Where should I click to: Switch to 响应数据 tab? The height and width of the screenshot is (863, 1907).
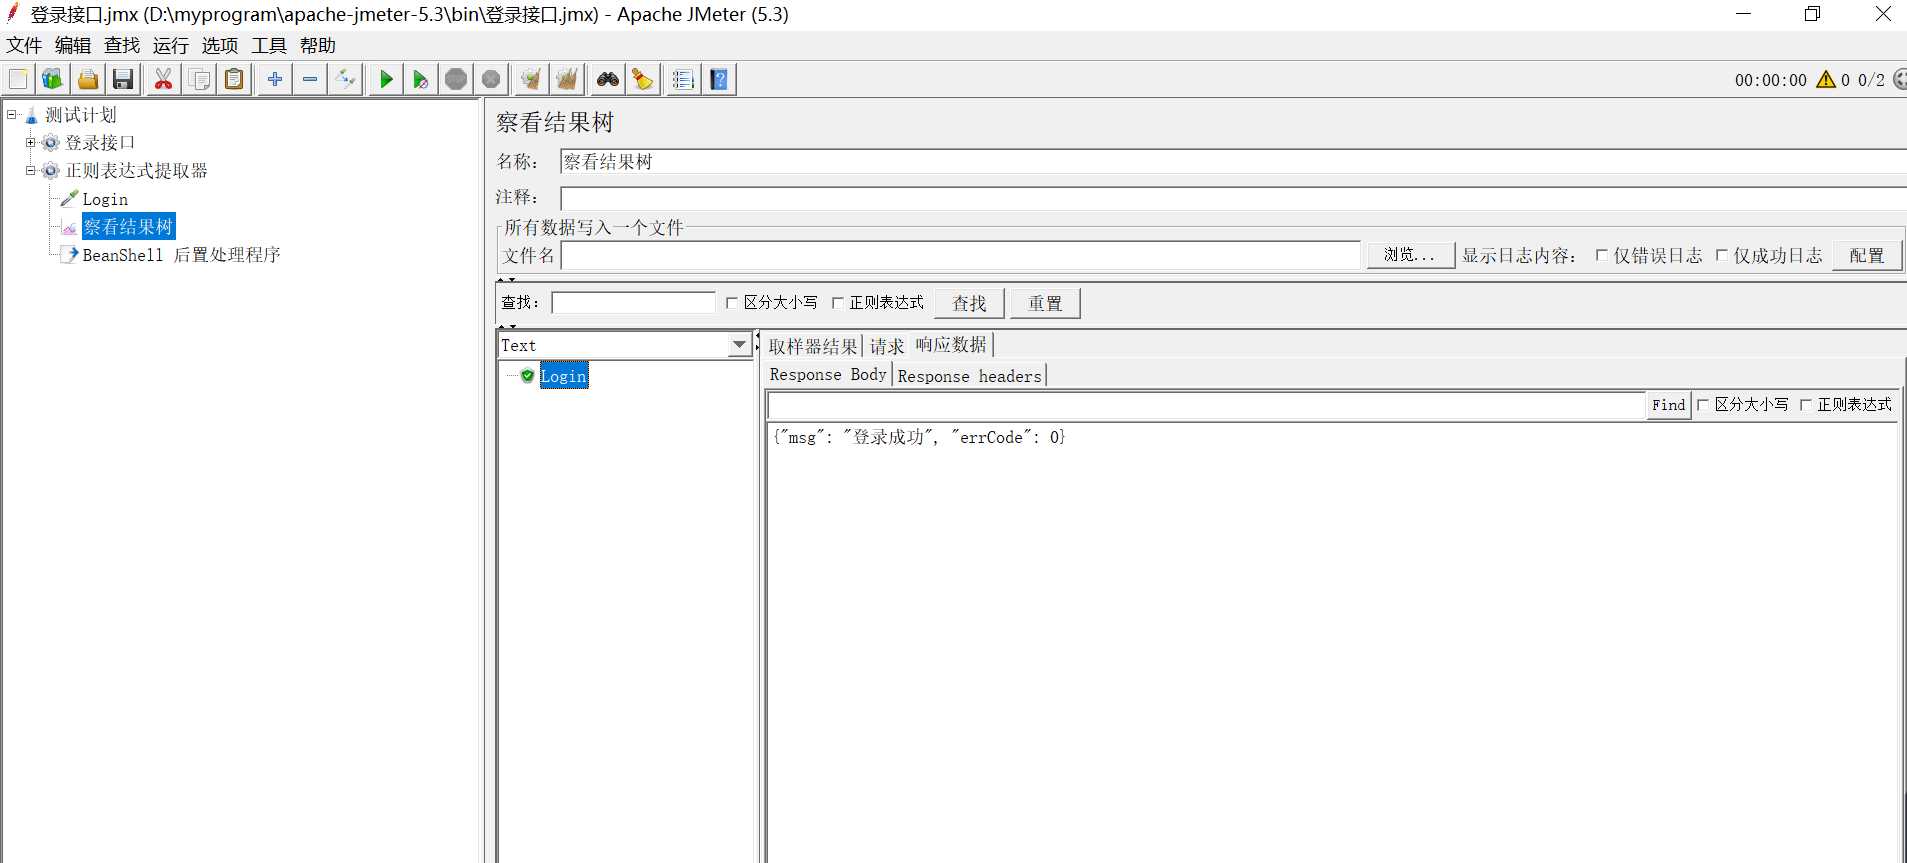pos(951,345)
